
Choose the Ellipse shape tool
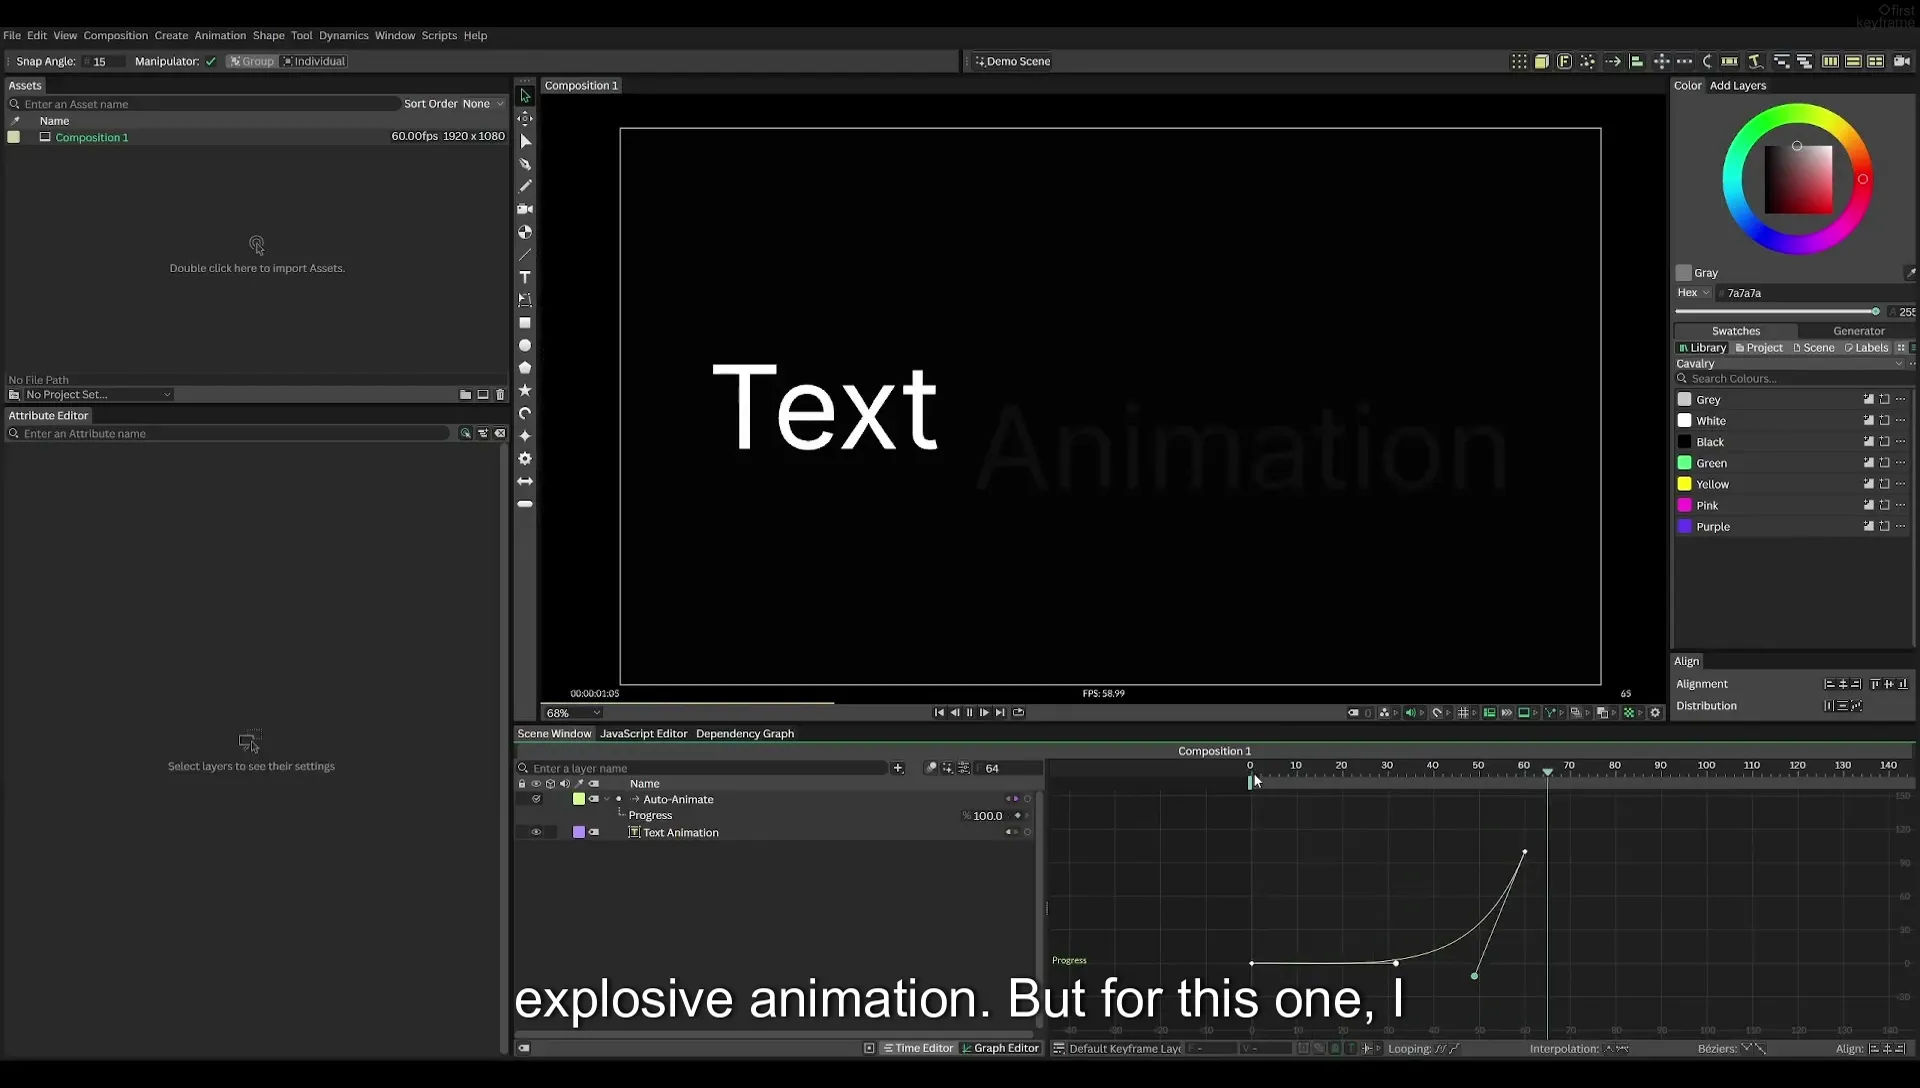[525, 345]
